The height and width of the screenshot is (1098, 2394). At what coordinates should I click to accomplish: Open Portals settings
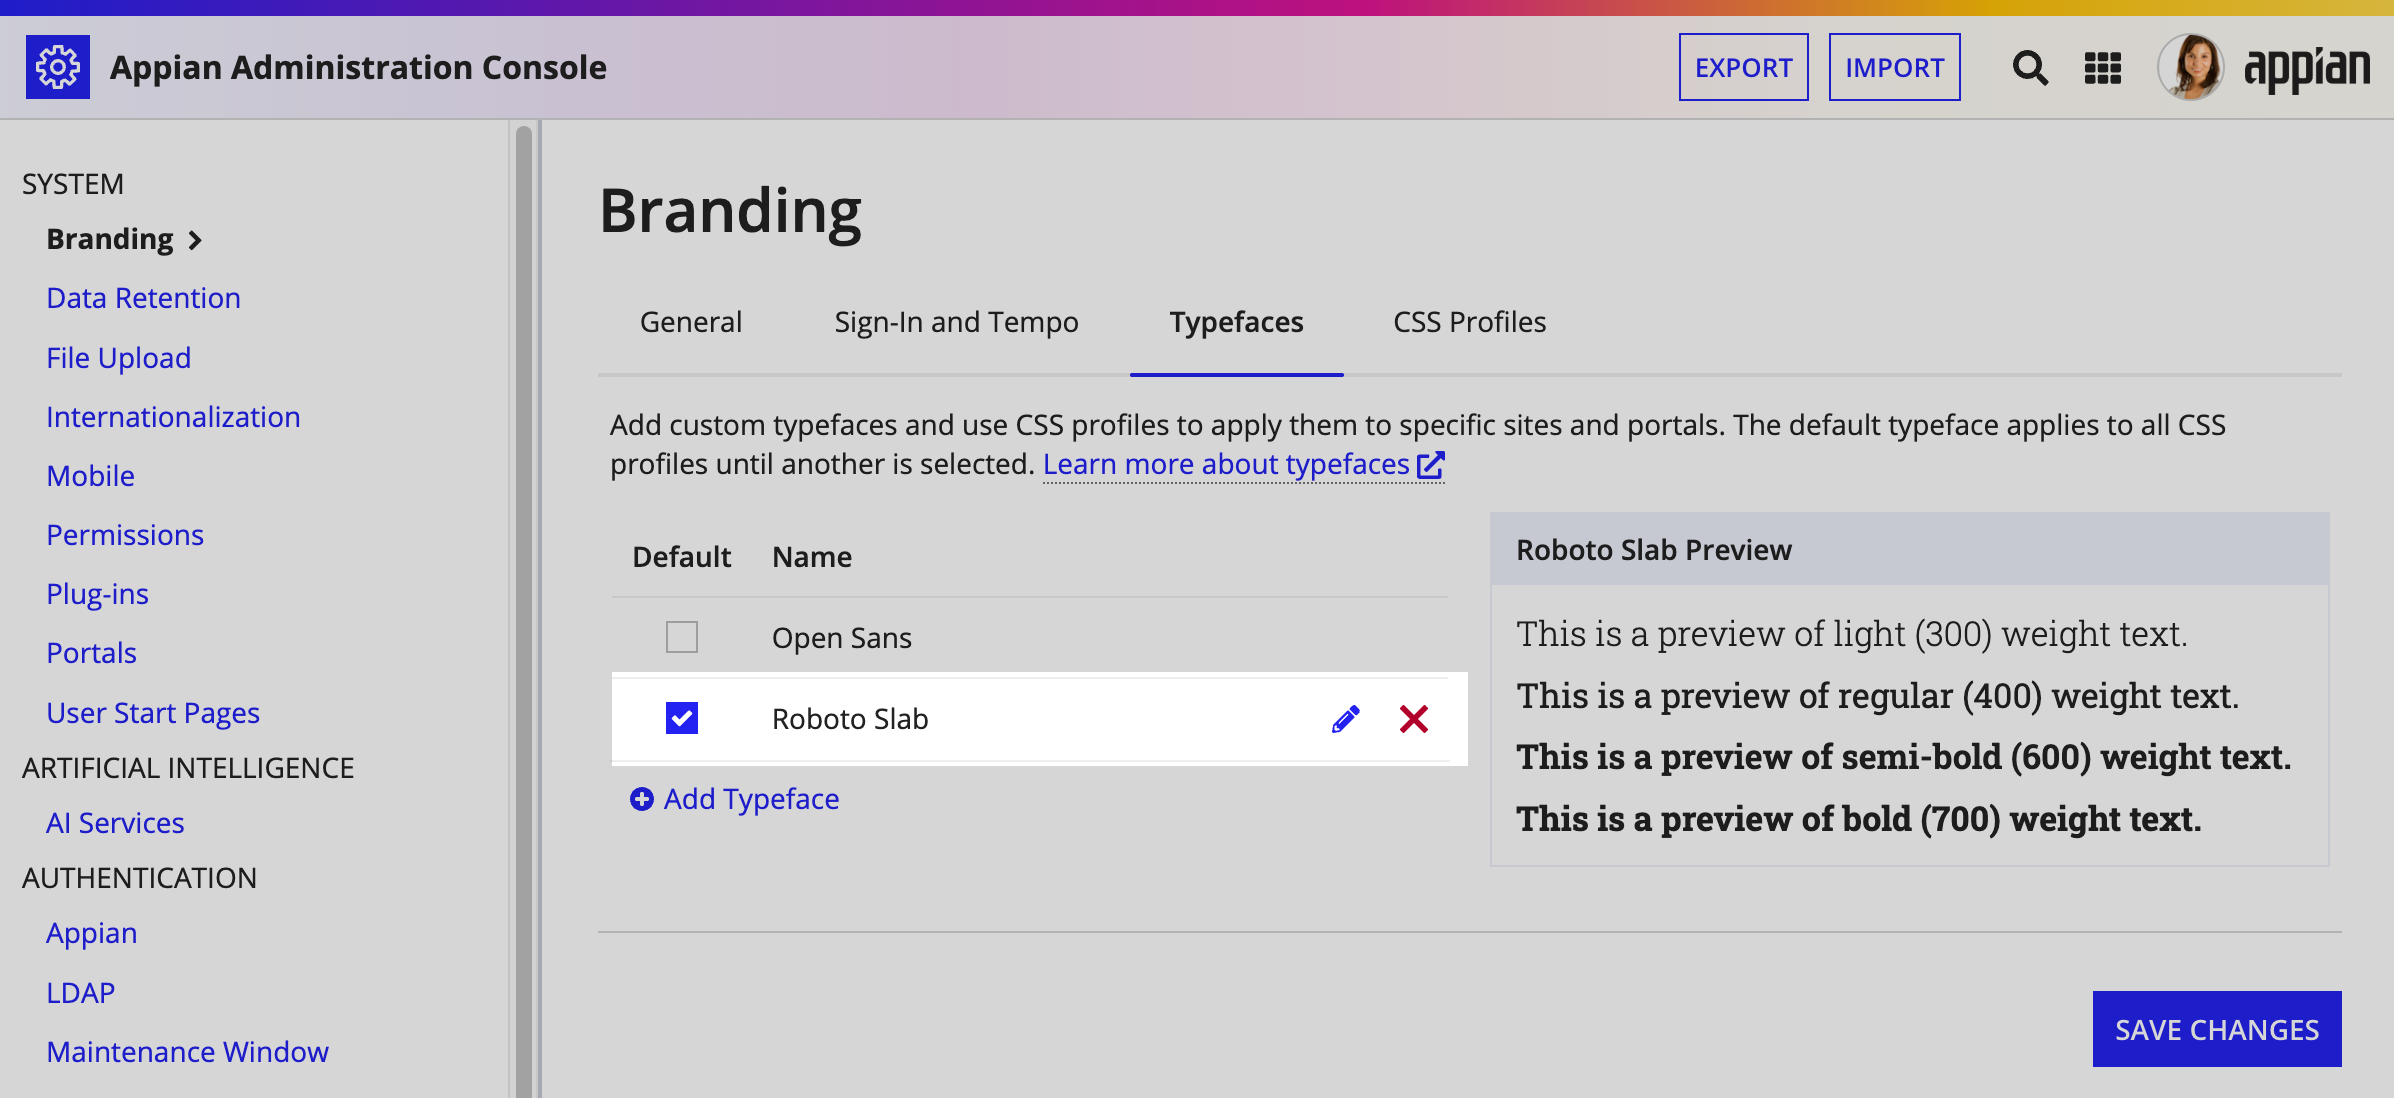coord(92,653)
